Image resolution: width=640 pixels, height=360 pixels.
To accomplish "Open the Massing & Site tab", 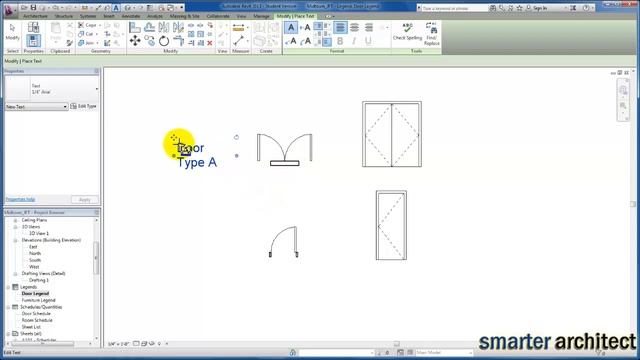I will pos(184,16).
